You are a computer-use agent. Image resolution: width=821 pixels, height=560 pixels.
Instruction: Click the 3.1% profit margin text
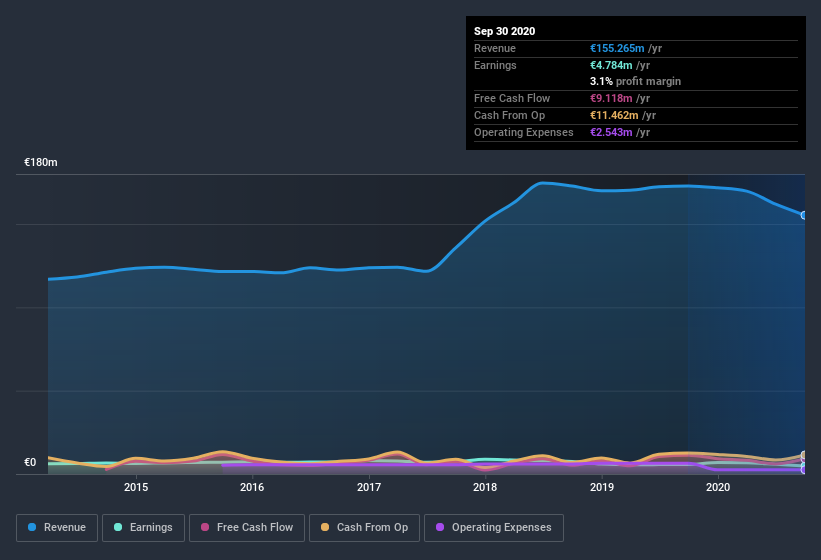coord(635,81)
